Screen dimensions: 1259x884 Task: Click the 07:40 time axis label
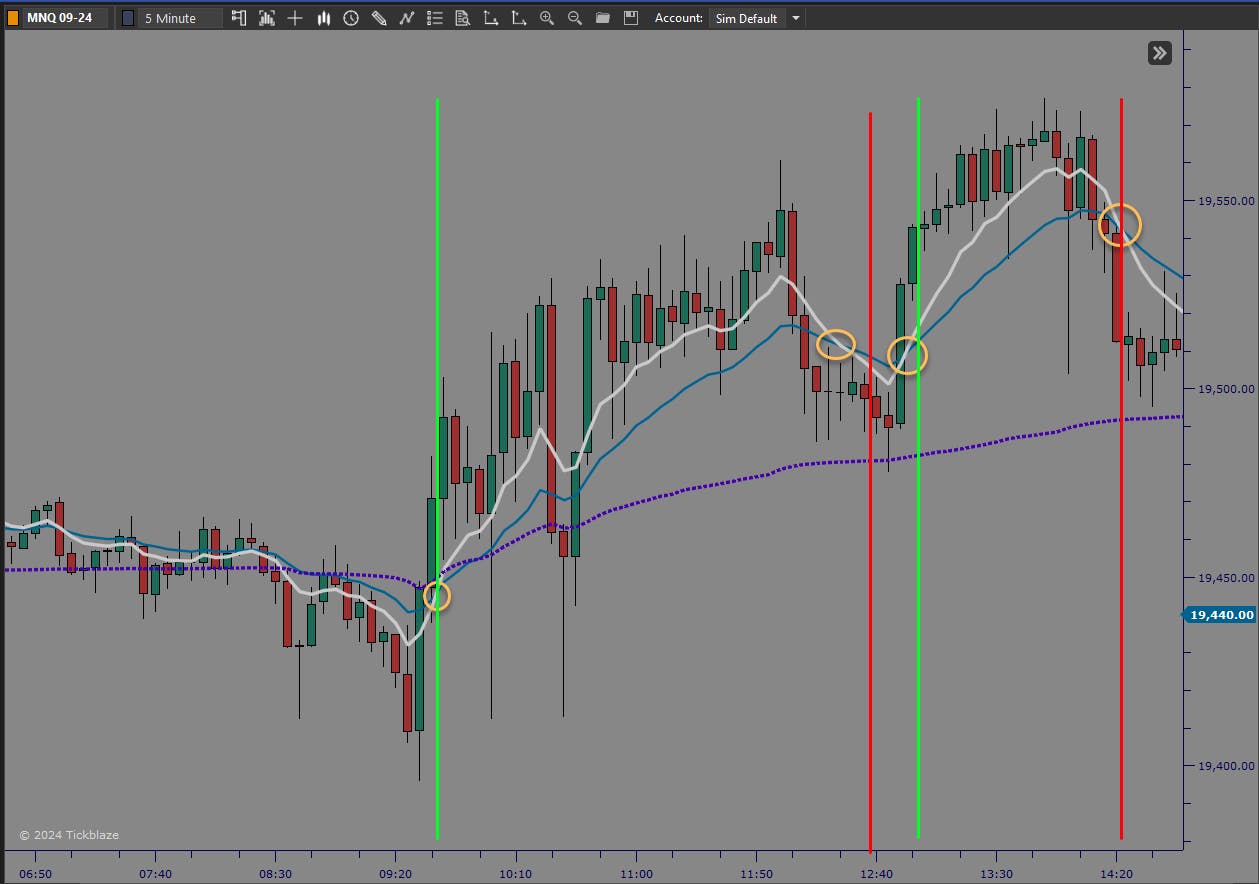155,873
